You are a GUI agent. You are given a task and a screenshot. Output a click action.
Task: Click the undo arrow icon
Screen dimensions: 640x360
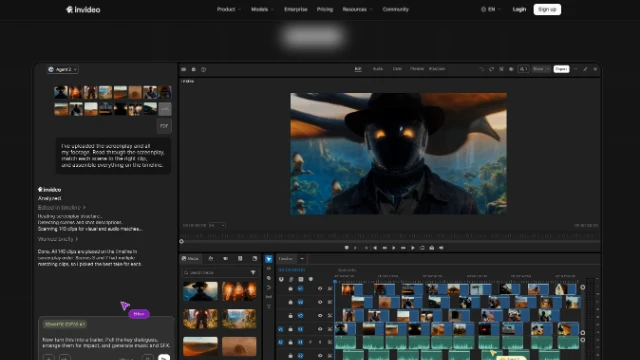pyautogui.click(x=482, y=69)
